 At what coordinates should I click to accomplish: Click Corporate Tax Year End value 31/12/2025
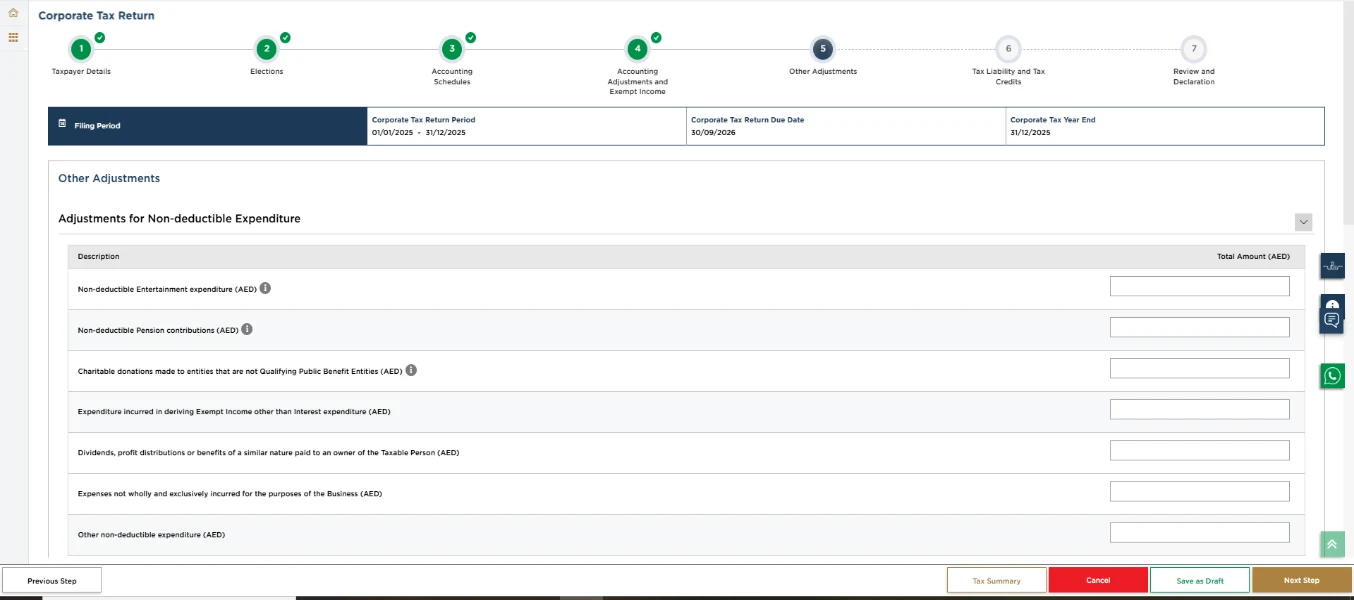click(x=1030, y=132)
